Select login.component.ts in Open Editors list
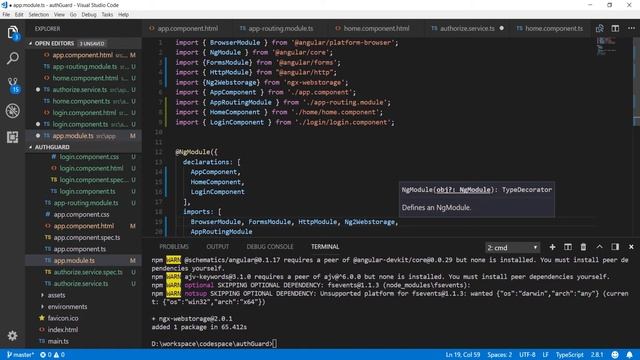 pyautogui.click(x=84, y=124)
